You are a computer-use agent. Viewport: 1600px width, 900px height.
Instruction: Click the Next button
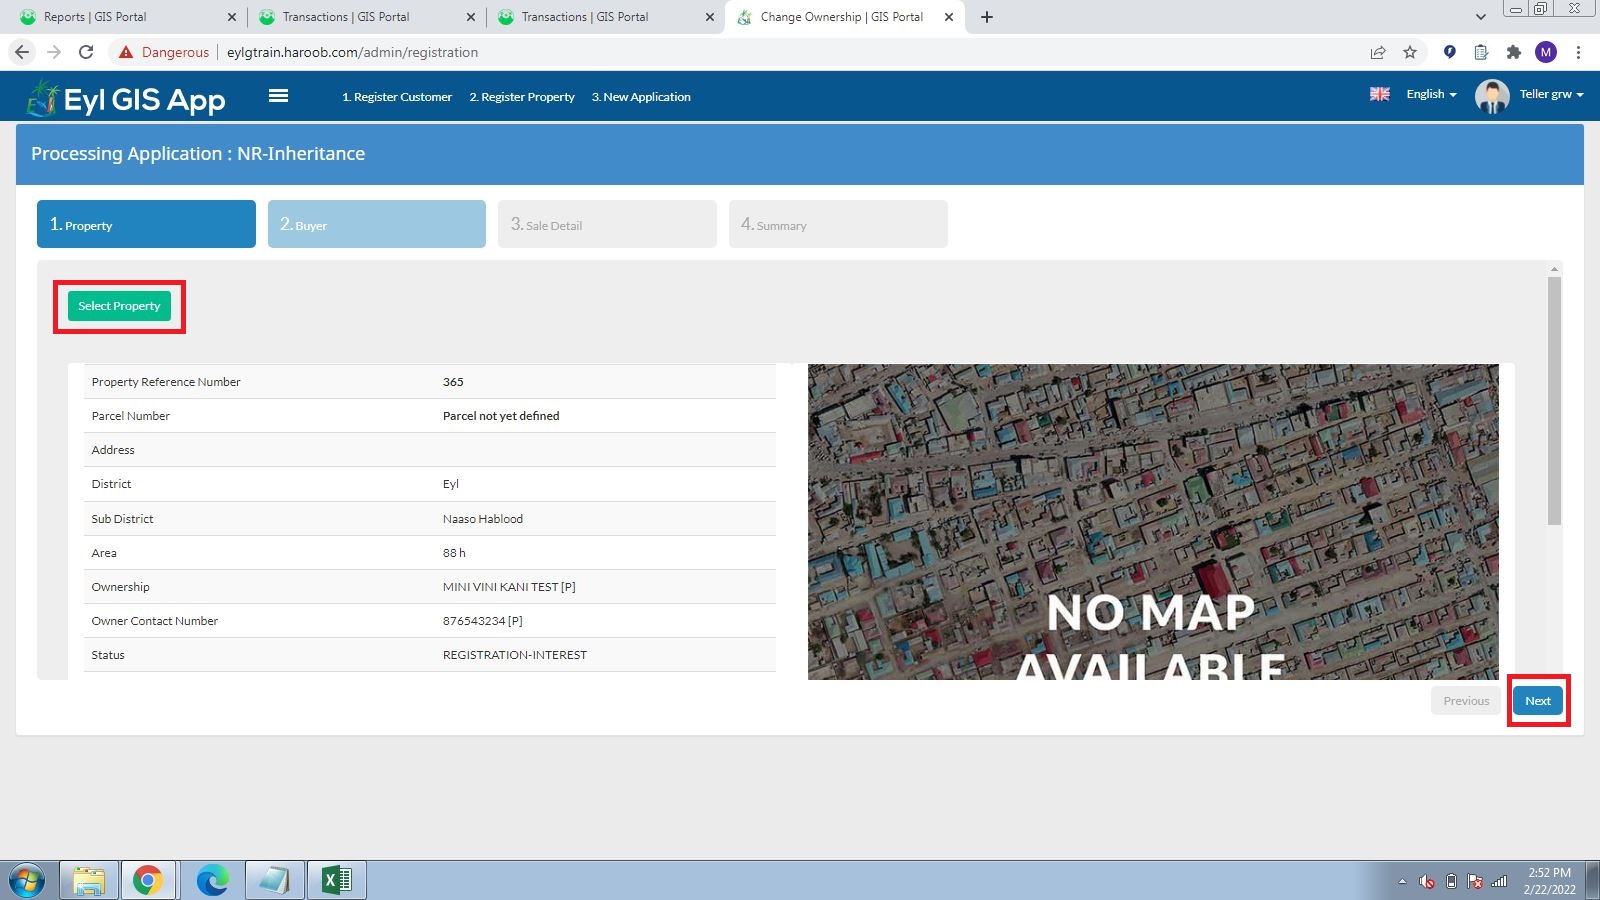pyautogui.click(x=1538, y=701)
